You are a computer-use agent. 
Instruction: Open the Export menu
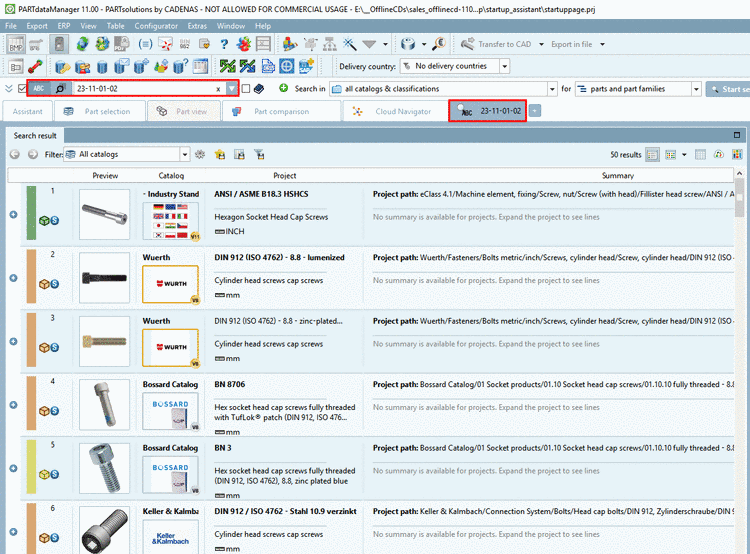point(37,26)
